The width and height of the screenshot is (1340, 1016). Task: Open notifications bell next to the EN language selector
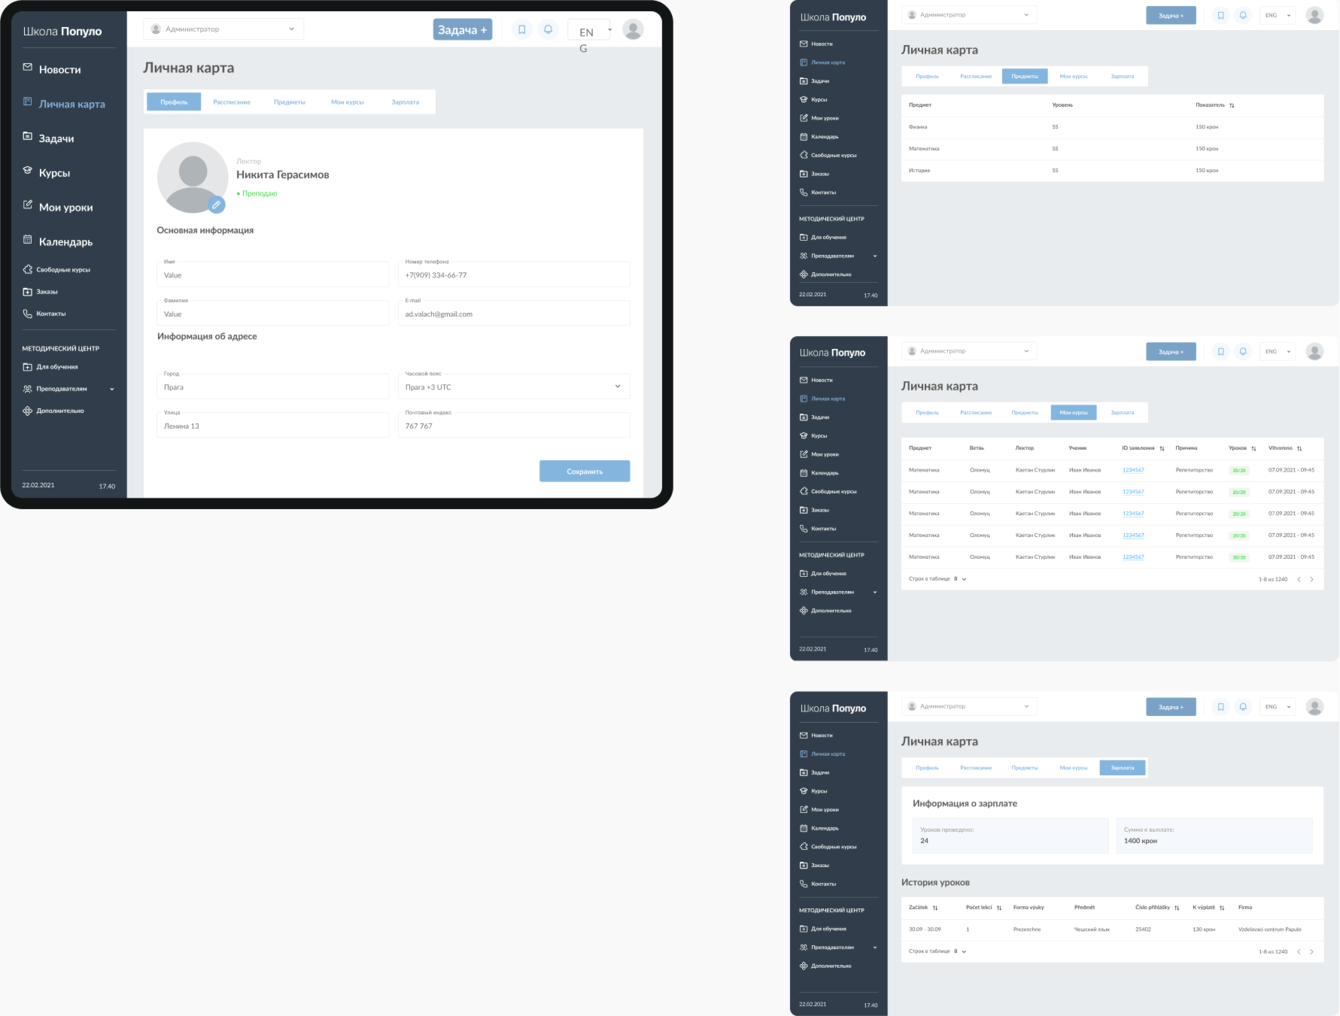tap(548, 30)
